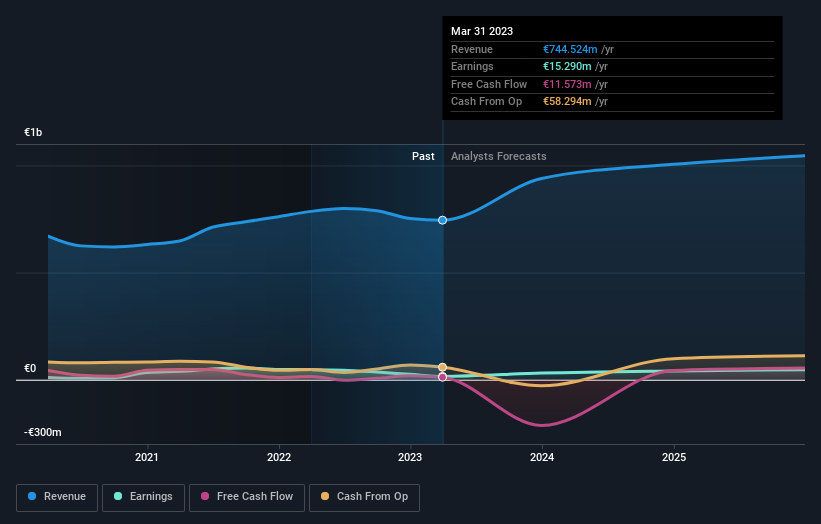
Task: Click the Analysts Forecasts label
Action: pos(498,157)
